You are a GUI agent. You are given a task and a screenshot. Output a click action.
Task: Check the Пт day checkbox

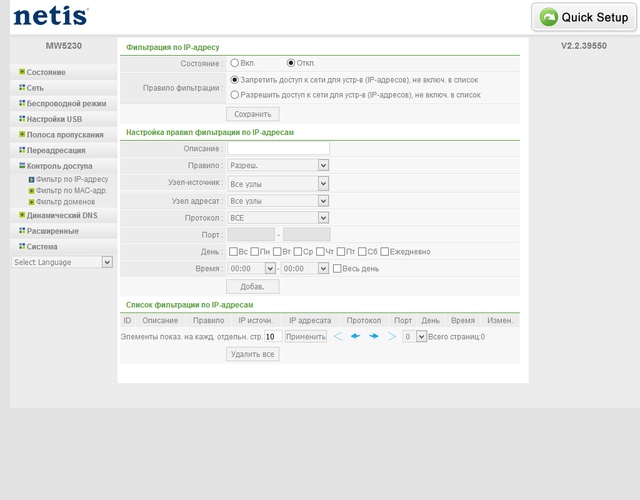(x=341, y=251)
